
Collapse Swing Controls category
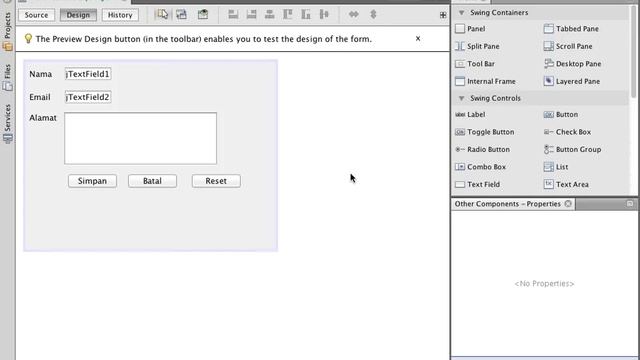click(x=462, y=98)
